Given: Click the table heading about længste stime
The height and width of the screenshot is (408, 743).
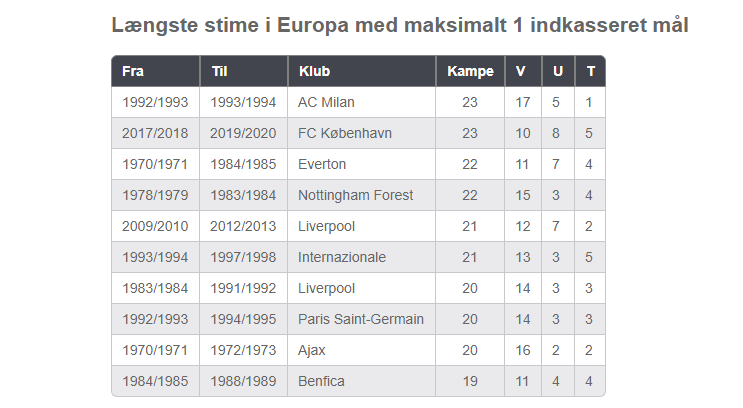Looking at the screenshot, I should [399, 25].
